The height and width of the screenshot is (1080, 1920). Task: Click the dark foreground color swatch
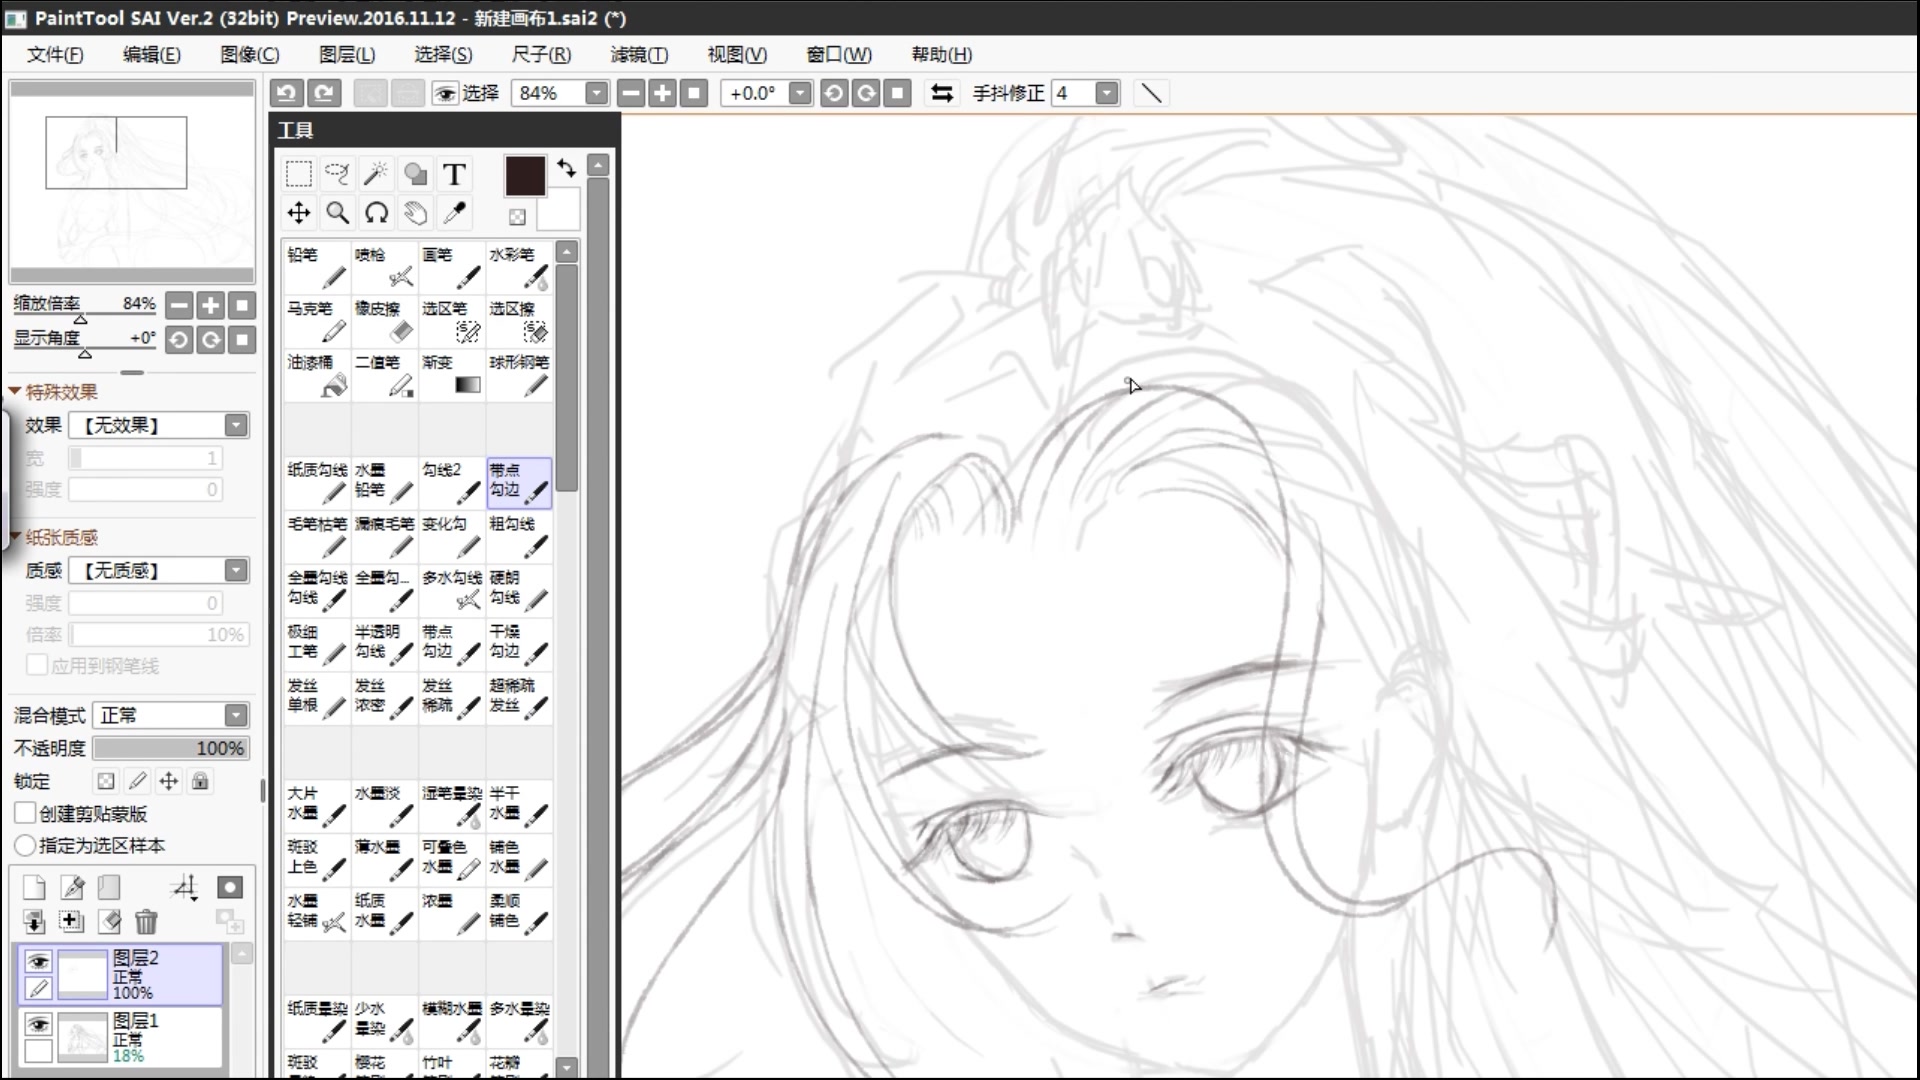pos(525,176)
